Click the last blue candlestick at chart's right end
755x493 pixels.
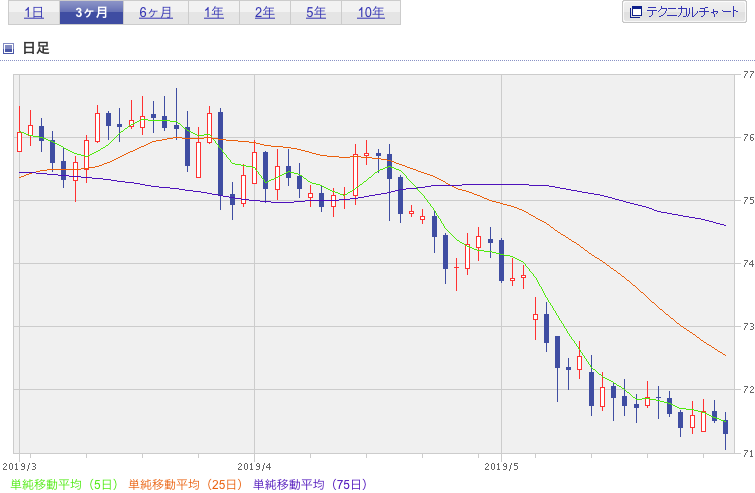click(x=726, y=427)
